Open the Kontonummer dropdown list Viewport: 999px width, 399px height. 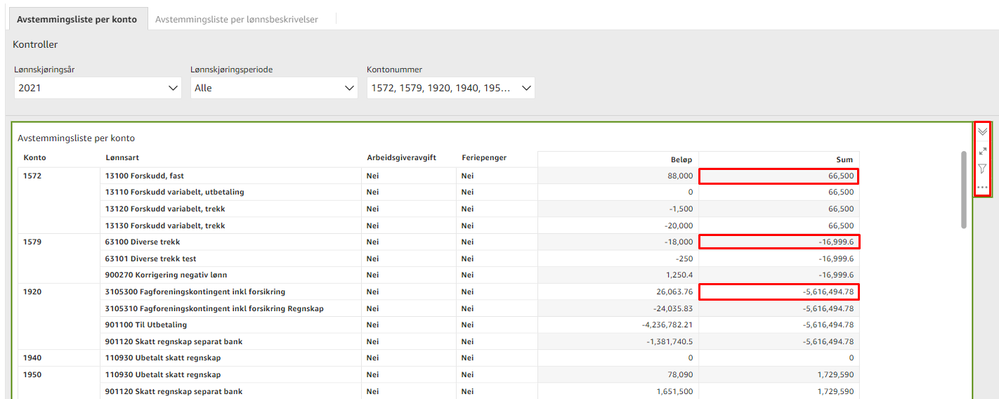click(x=450, y=88)
